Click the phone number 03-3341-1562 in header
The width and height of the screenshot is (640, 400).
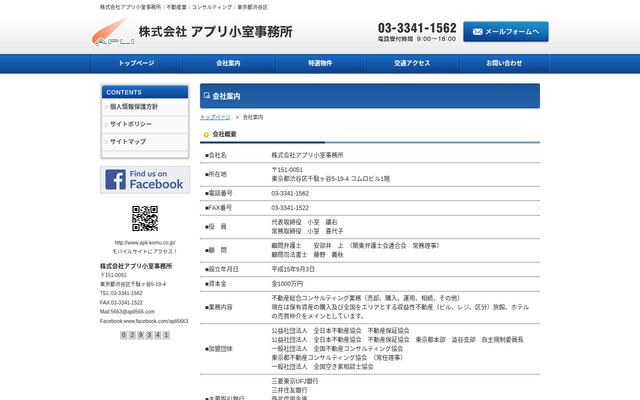[x=417, y=28]
